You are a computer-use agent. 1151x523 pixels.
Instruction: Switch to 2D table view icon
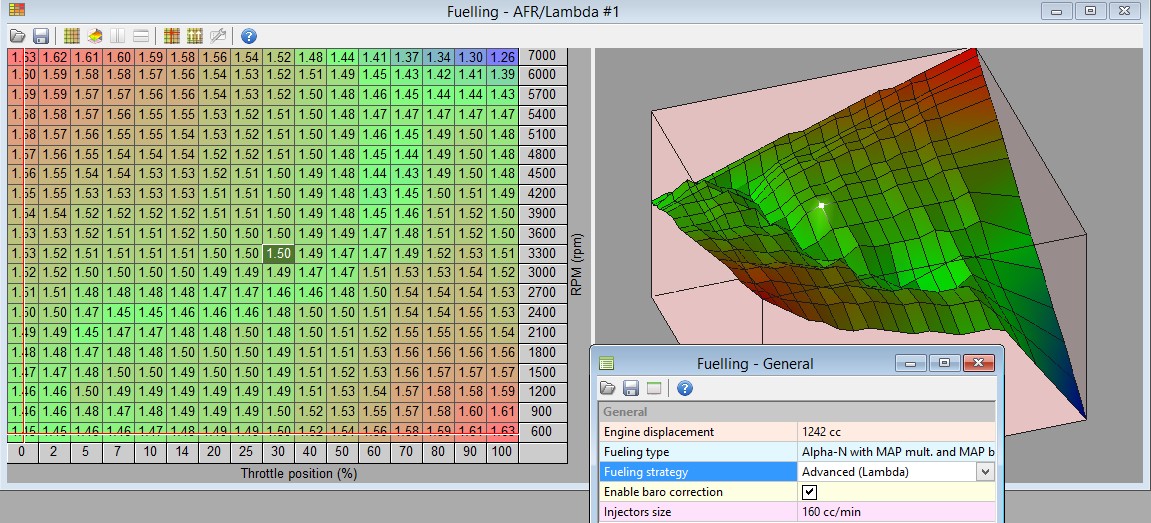pos(72,36)
